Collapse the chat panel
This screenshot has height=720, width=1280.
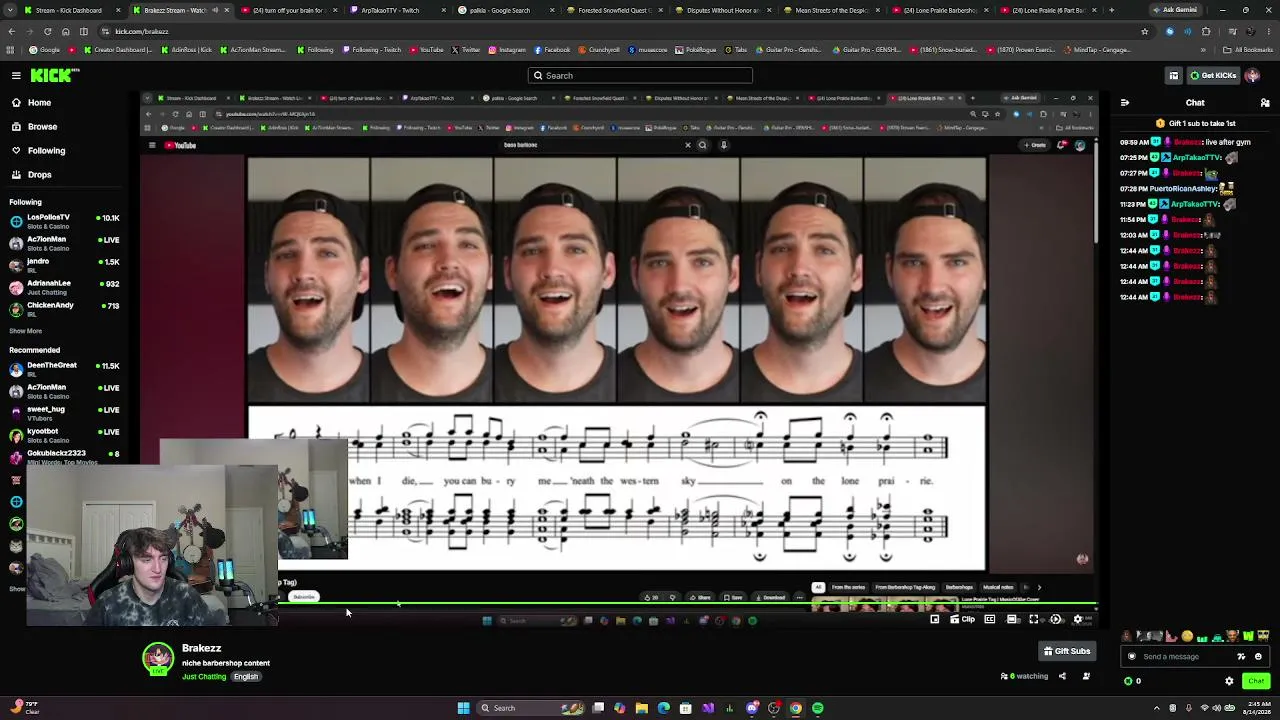pyautogui.click(x=1125, y=103)
